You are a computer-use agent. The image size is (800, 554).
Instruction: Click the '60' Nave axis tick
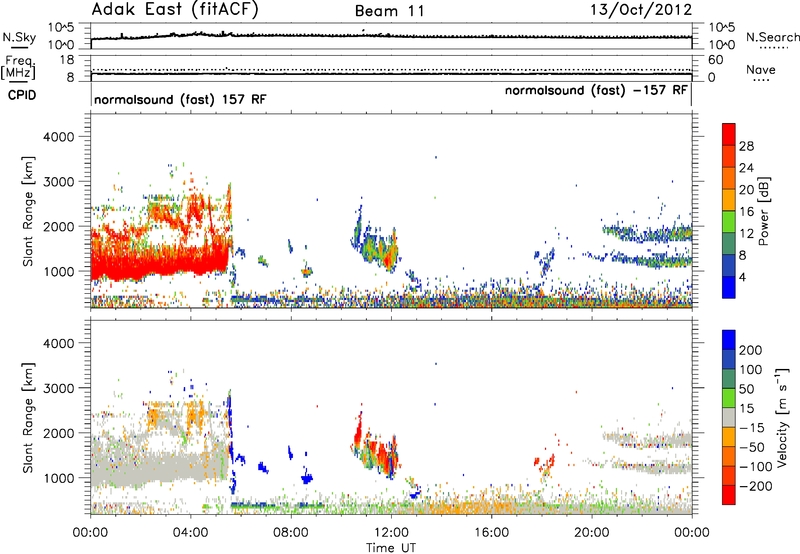(x=715, y=60)
